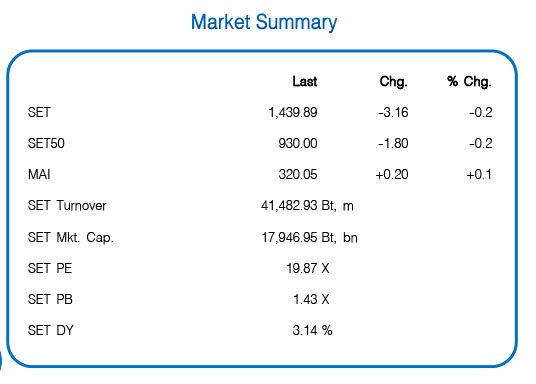This screenshot has height=384, width=536.
Task: Select the MAI last value 320.05
Action: pos(298,174)
